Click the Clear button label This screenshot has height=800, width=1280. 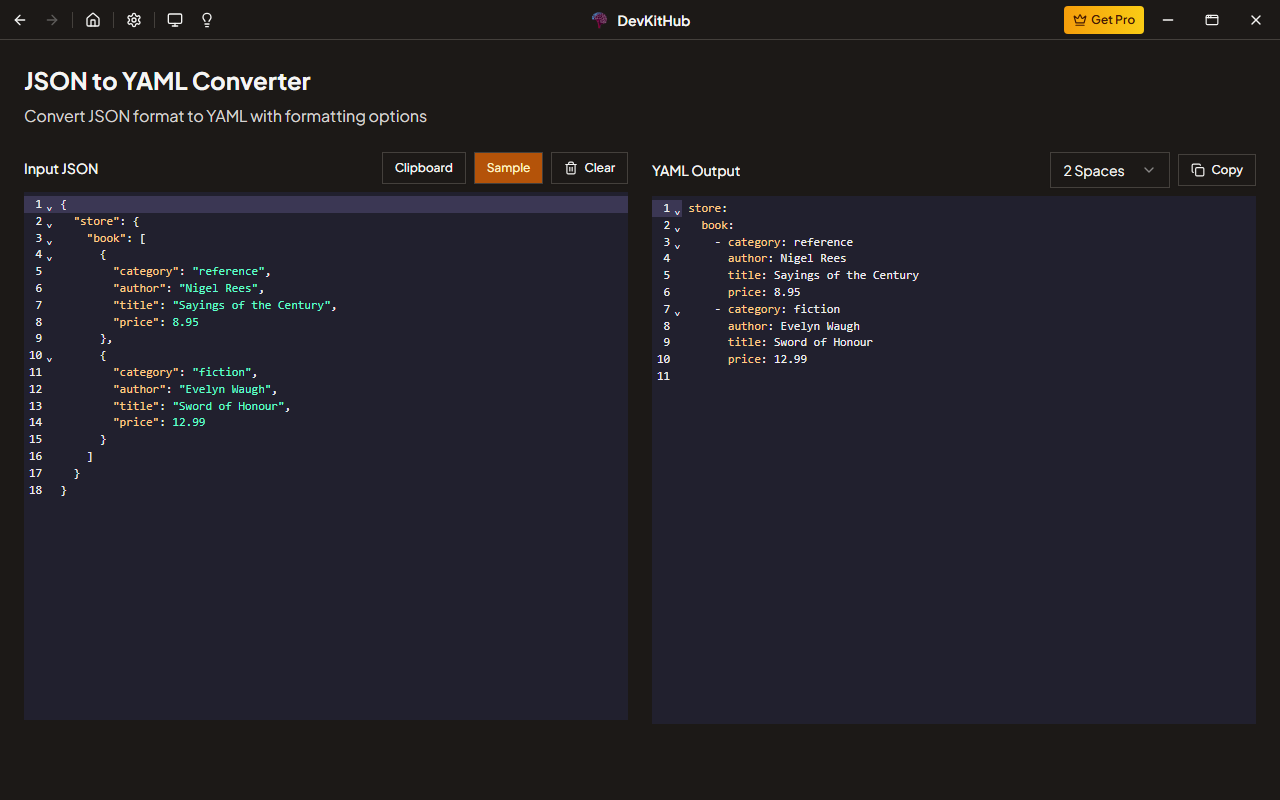tap(600, 168)
